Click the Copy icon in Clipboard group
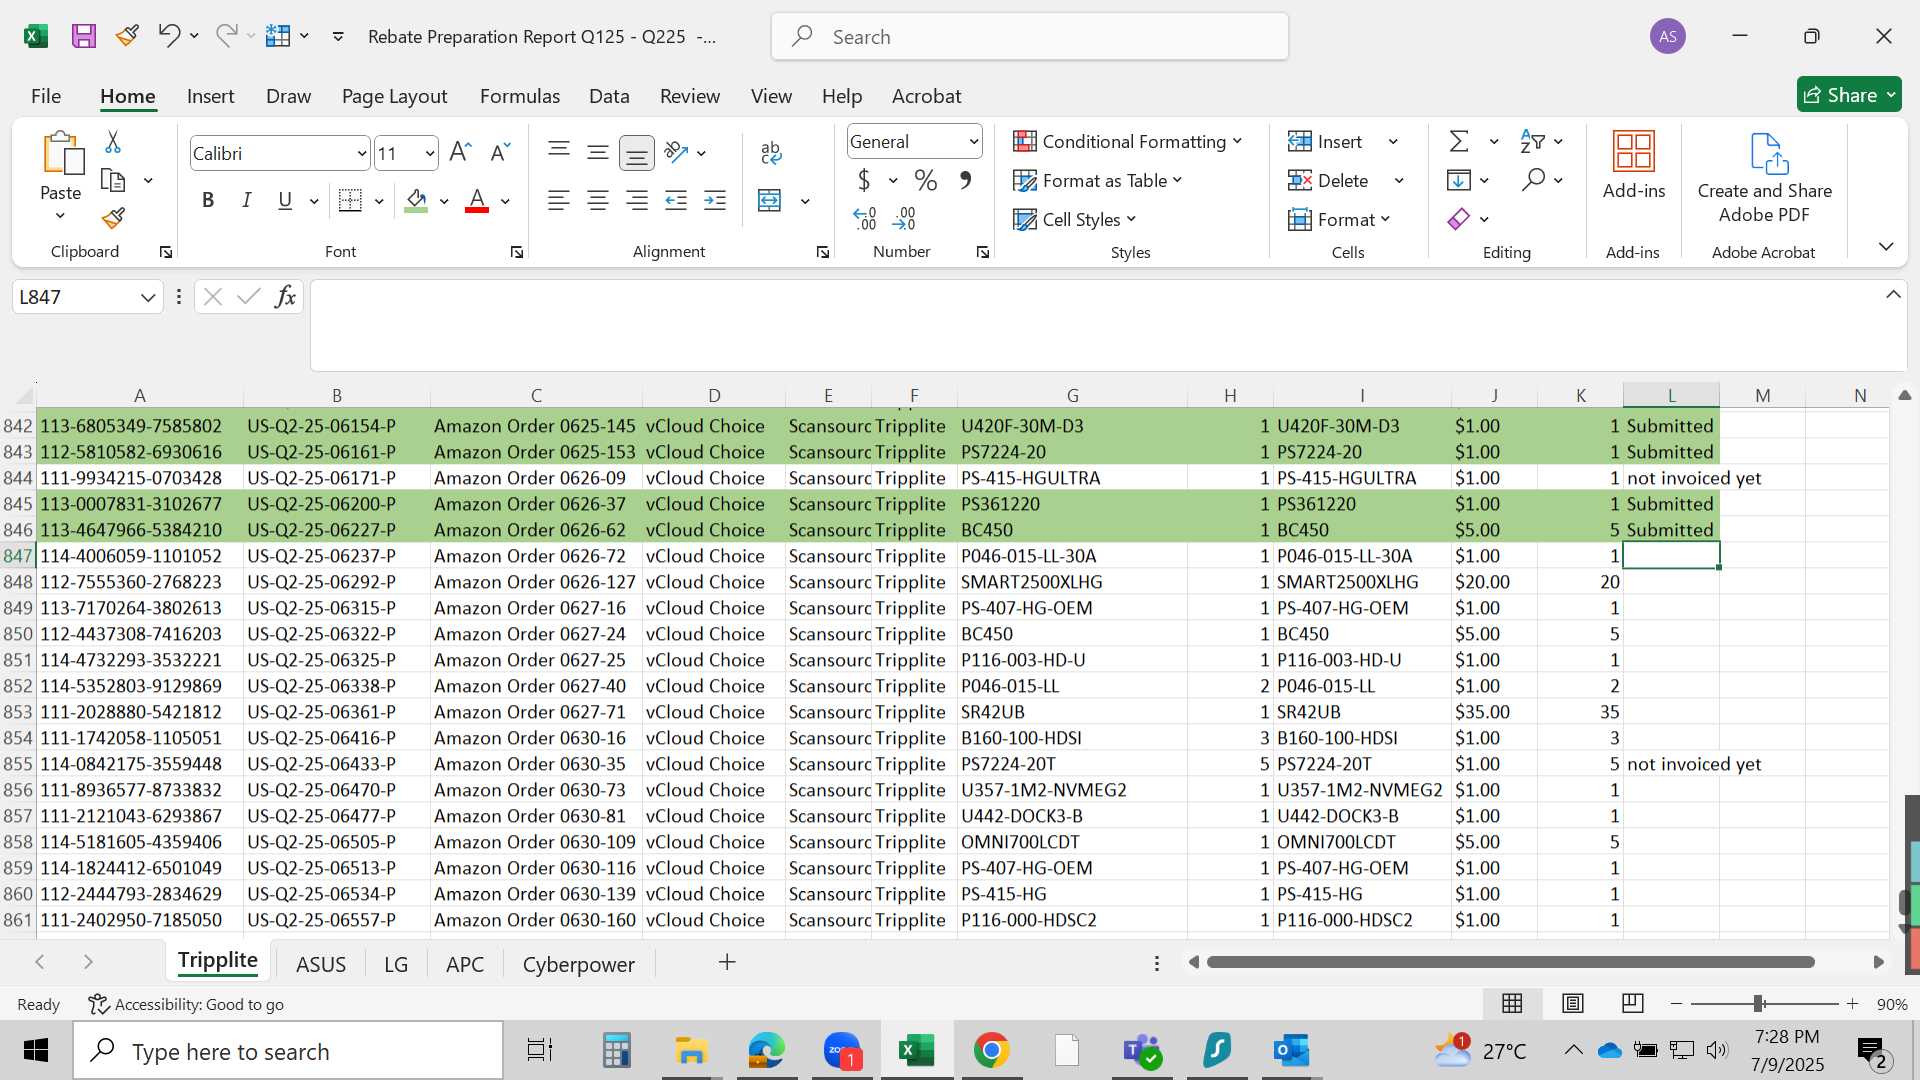This screenshot has height=1080, width=1920. point(113,181)
